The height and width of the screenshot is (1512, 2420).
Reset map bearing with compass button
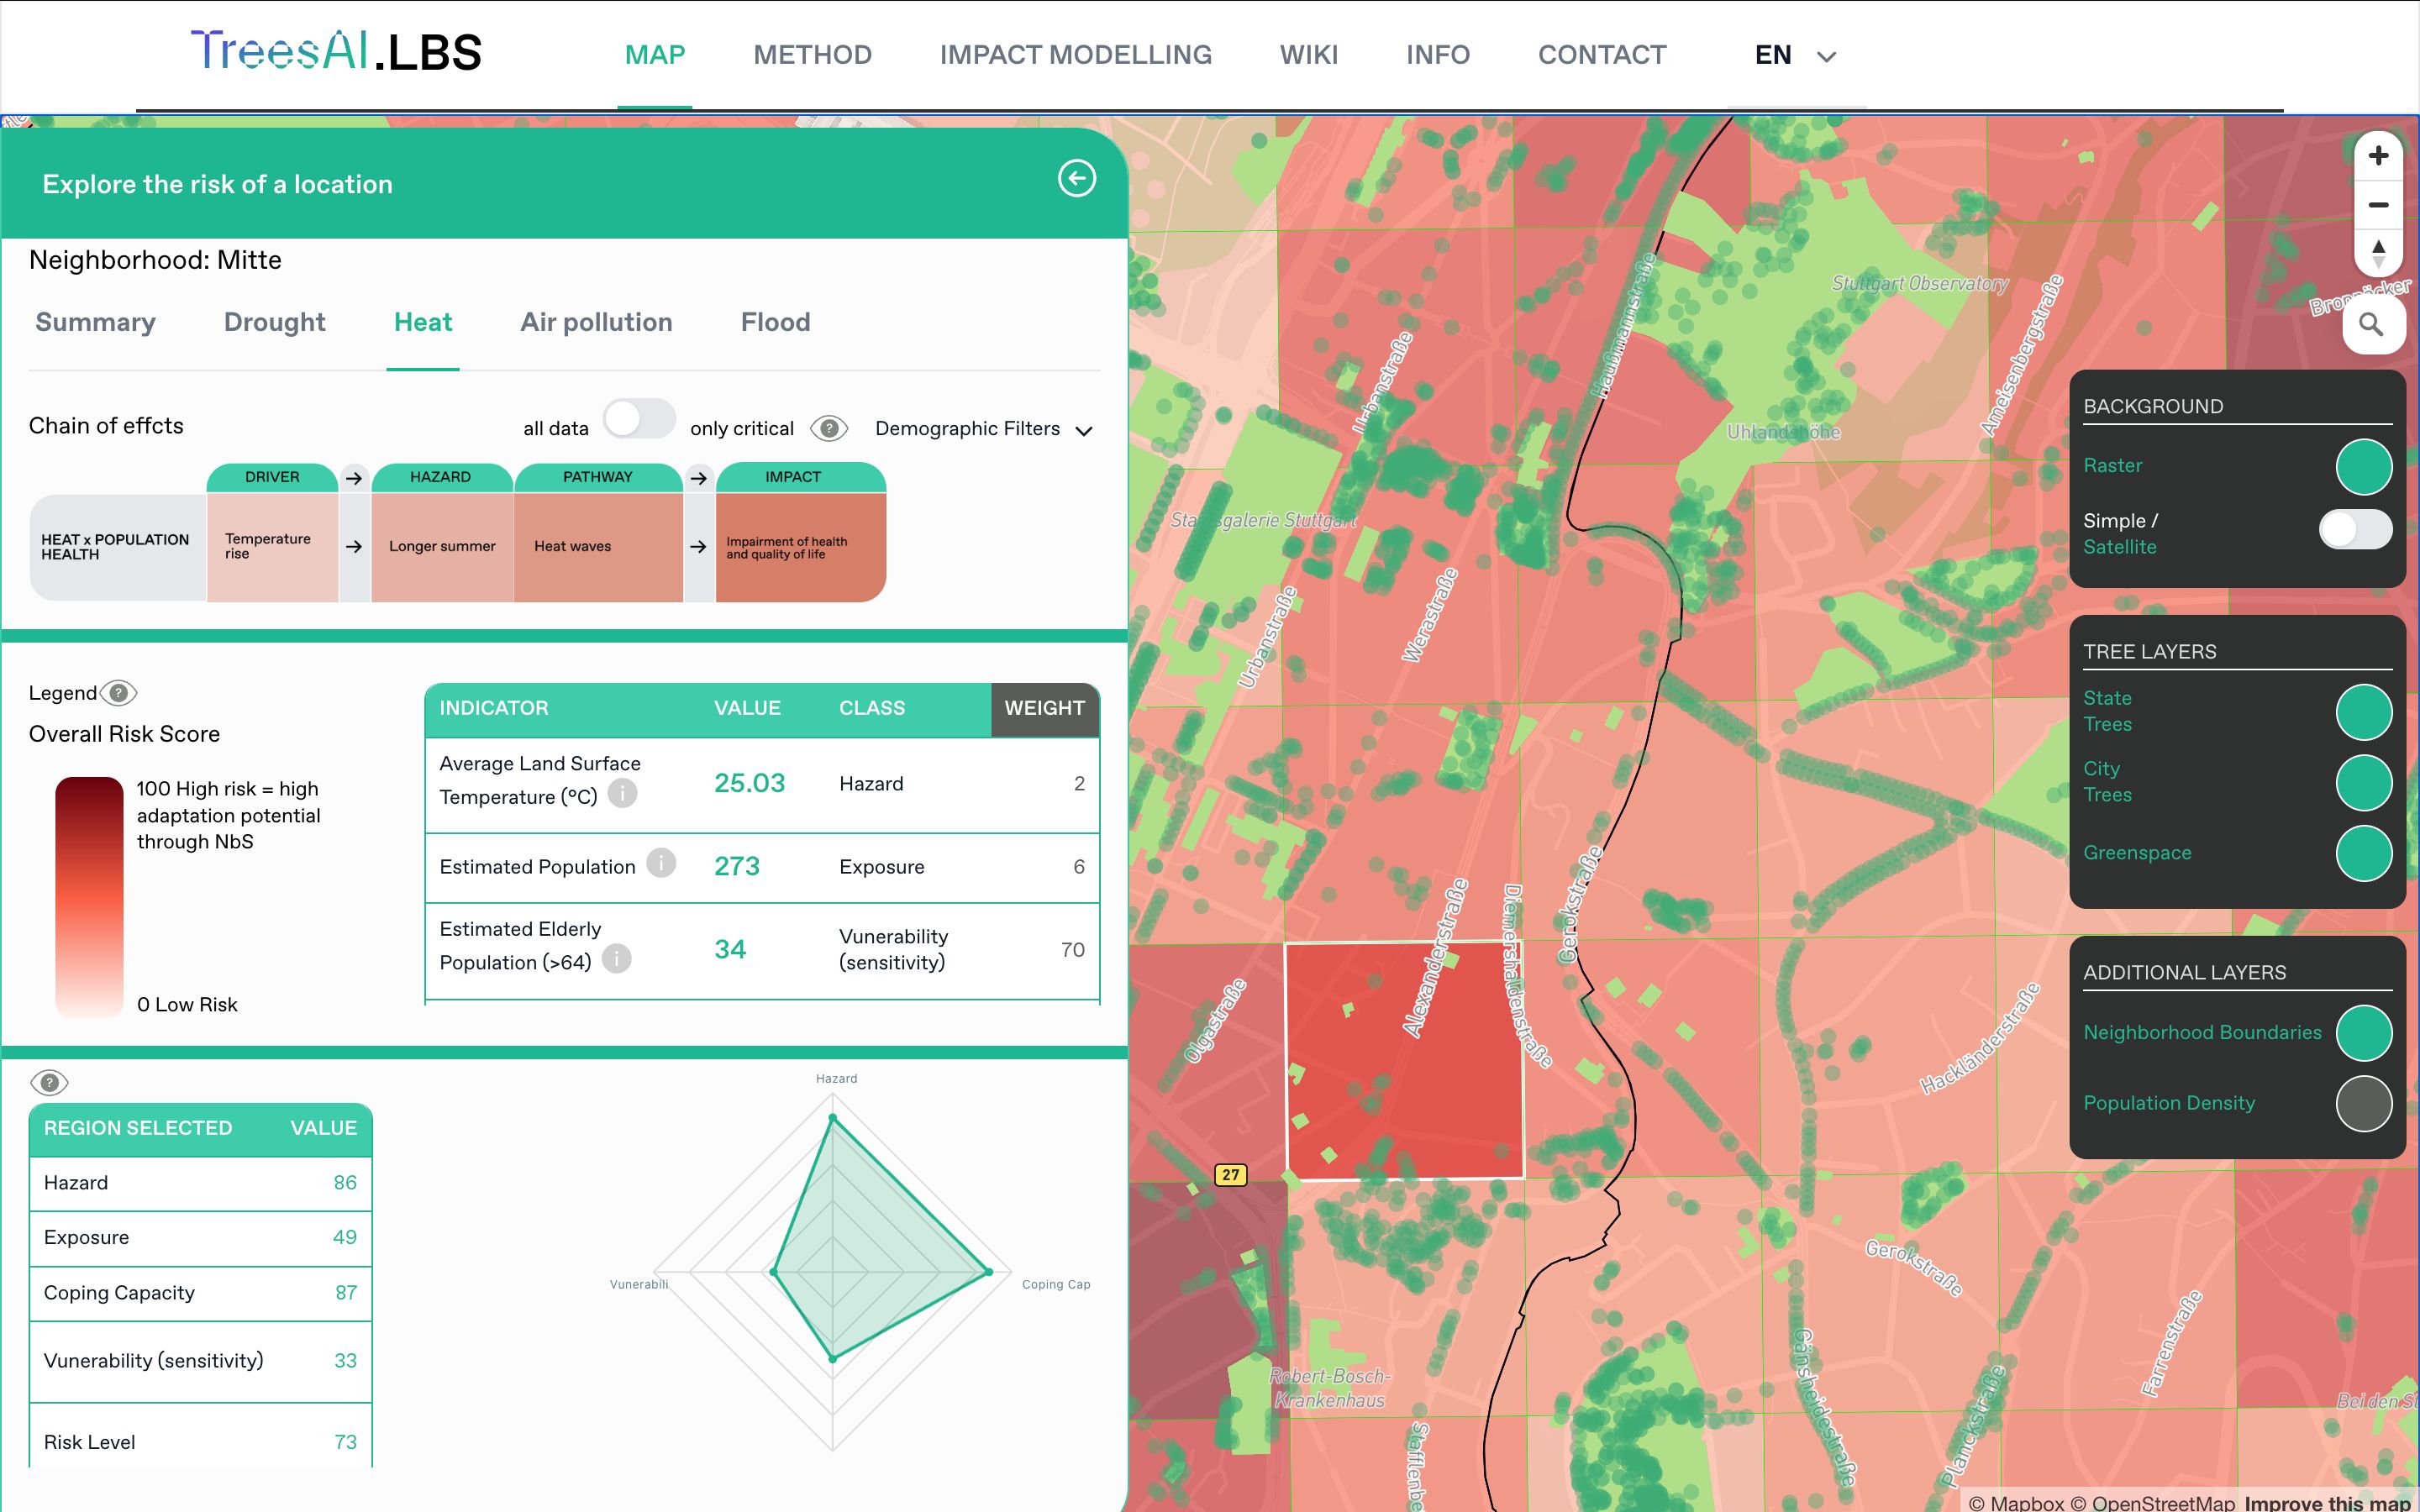[x=2378, y=252]
